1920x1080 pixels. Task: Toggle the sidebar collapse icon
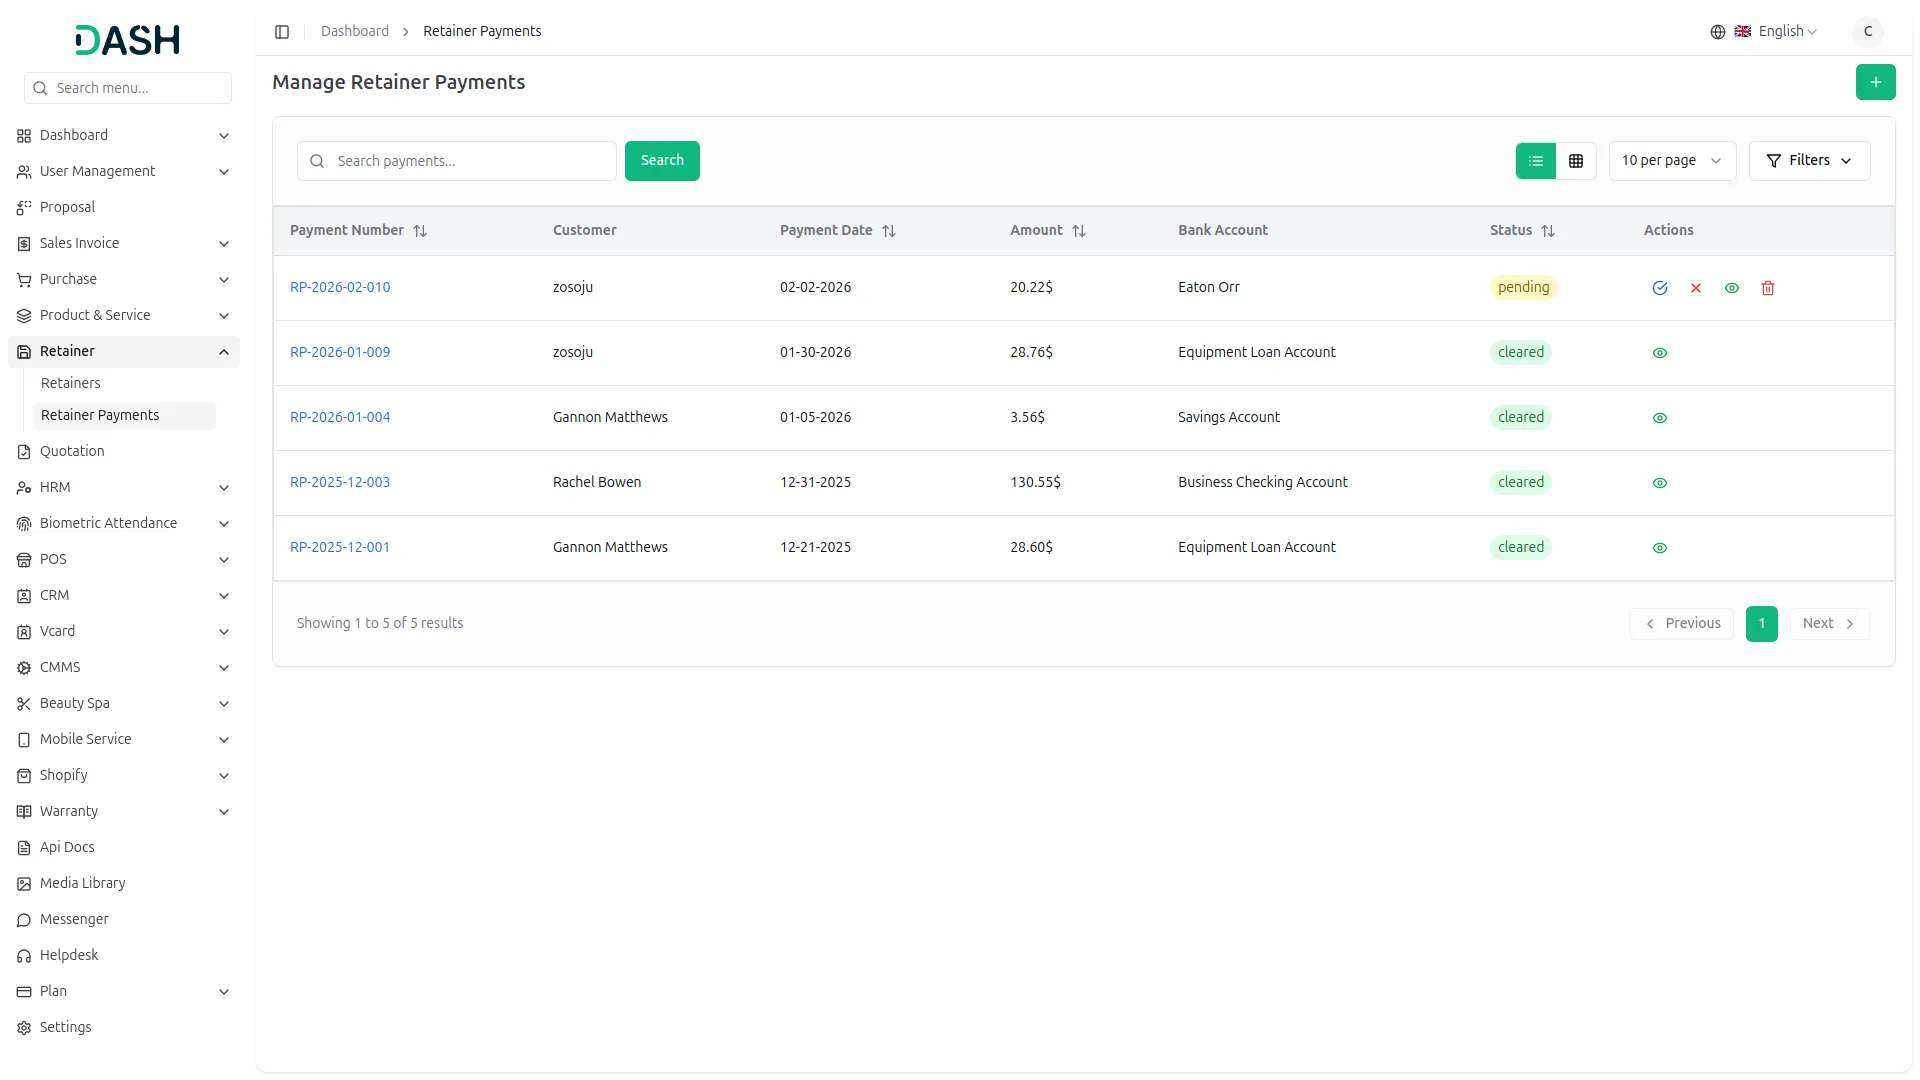(x=282, y=32)
